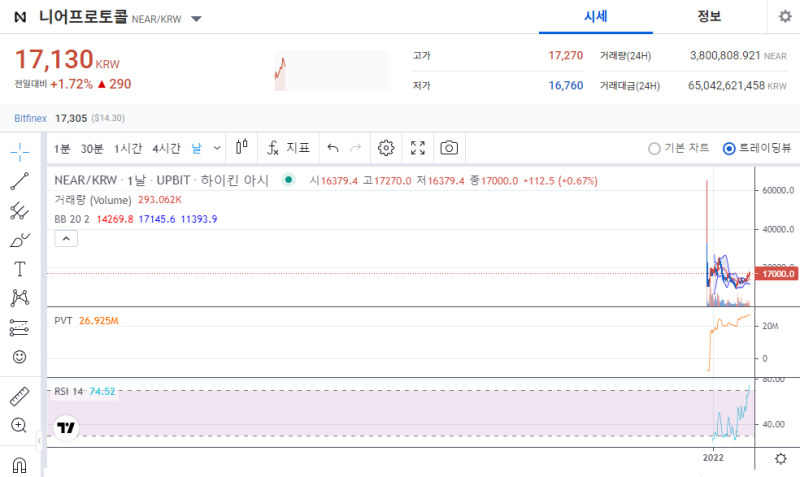
Task: Click the 거래량 (Volume) indicator label
Action: click(93, 200)
